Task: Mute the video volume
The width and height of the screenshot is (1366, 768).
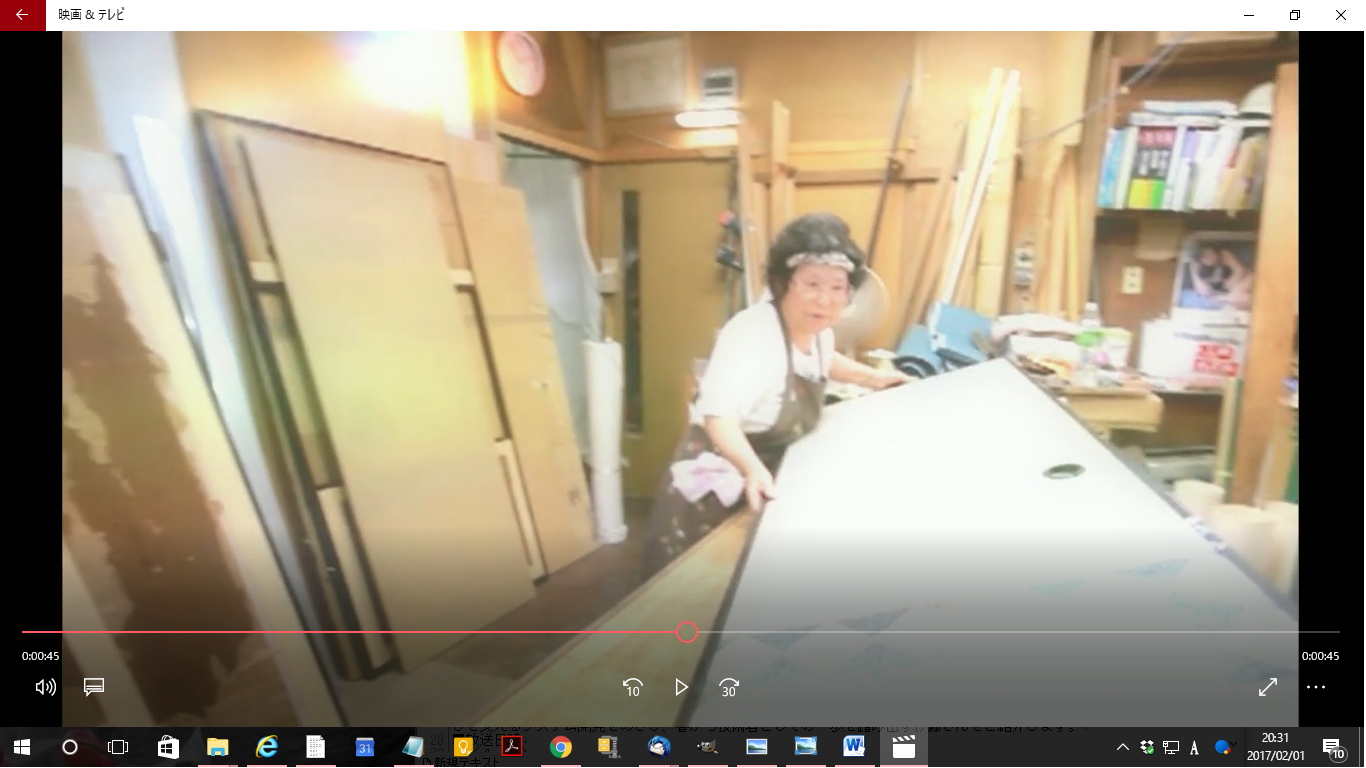Action: point(45,687)
